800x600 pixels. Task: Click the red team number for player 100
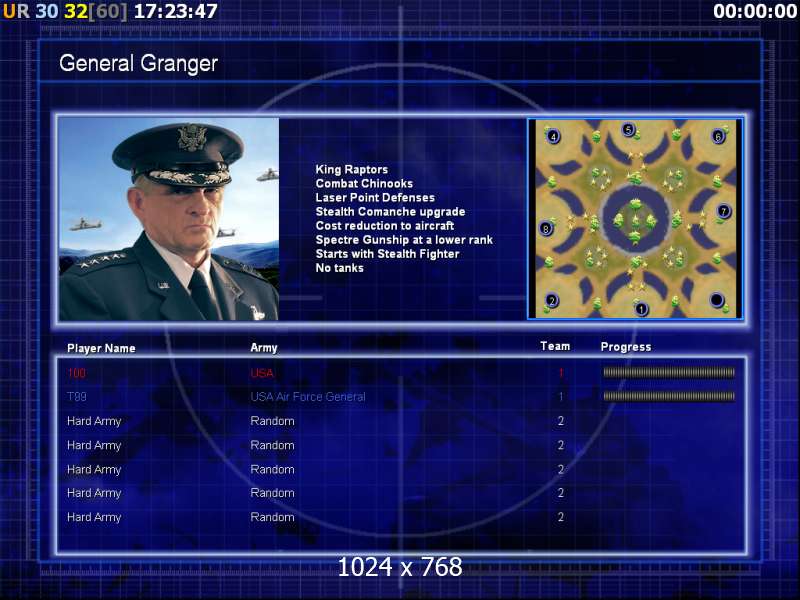tap(561, 373)
